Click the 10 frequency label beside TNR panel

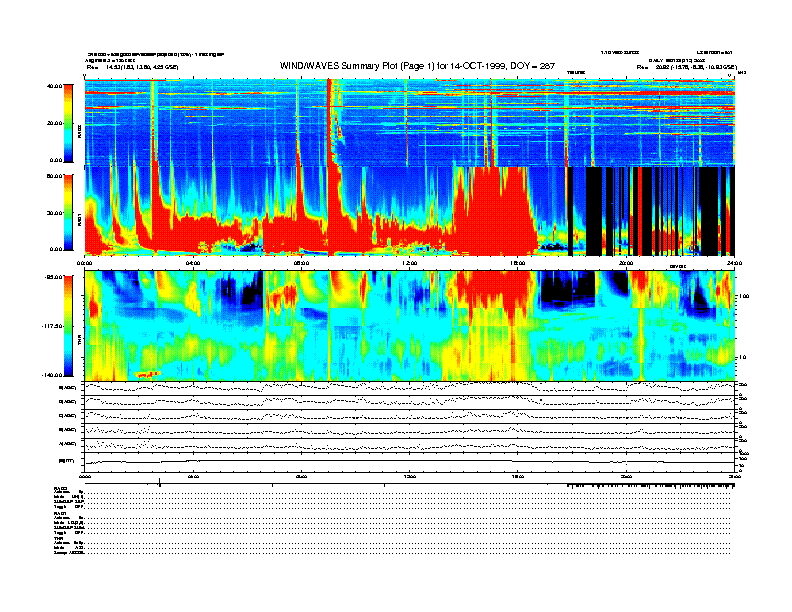point(744,358)
